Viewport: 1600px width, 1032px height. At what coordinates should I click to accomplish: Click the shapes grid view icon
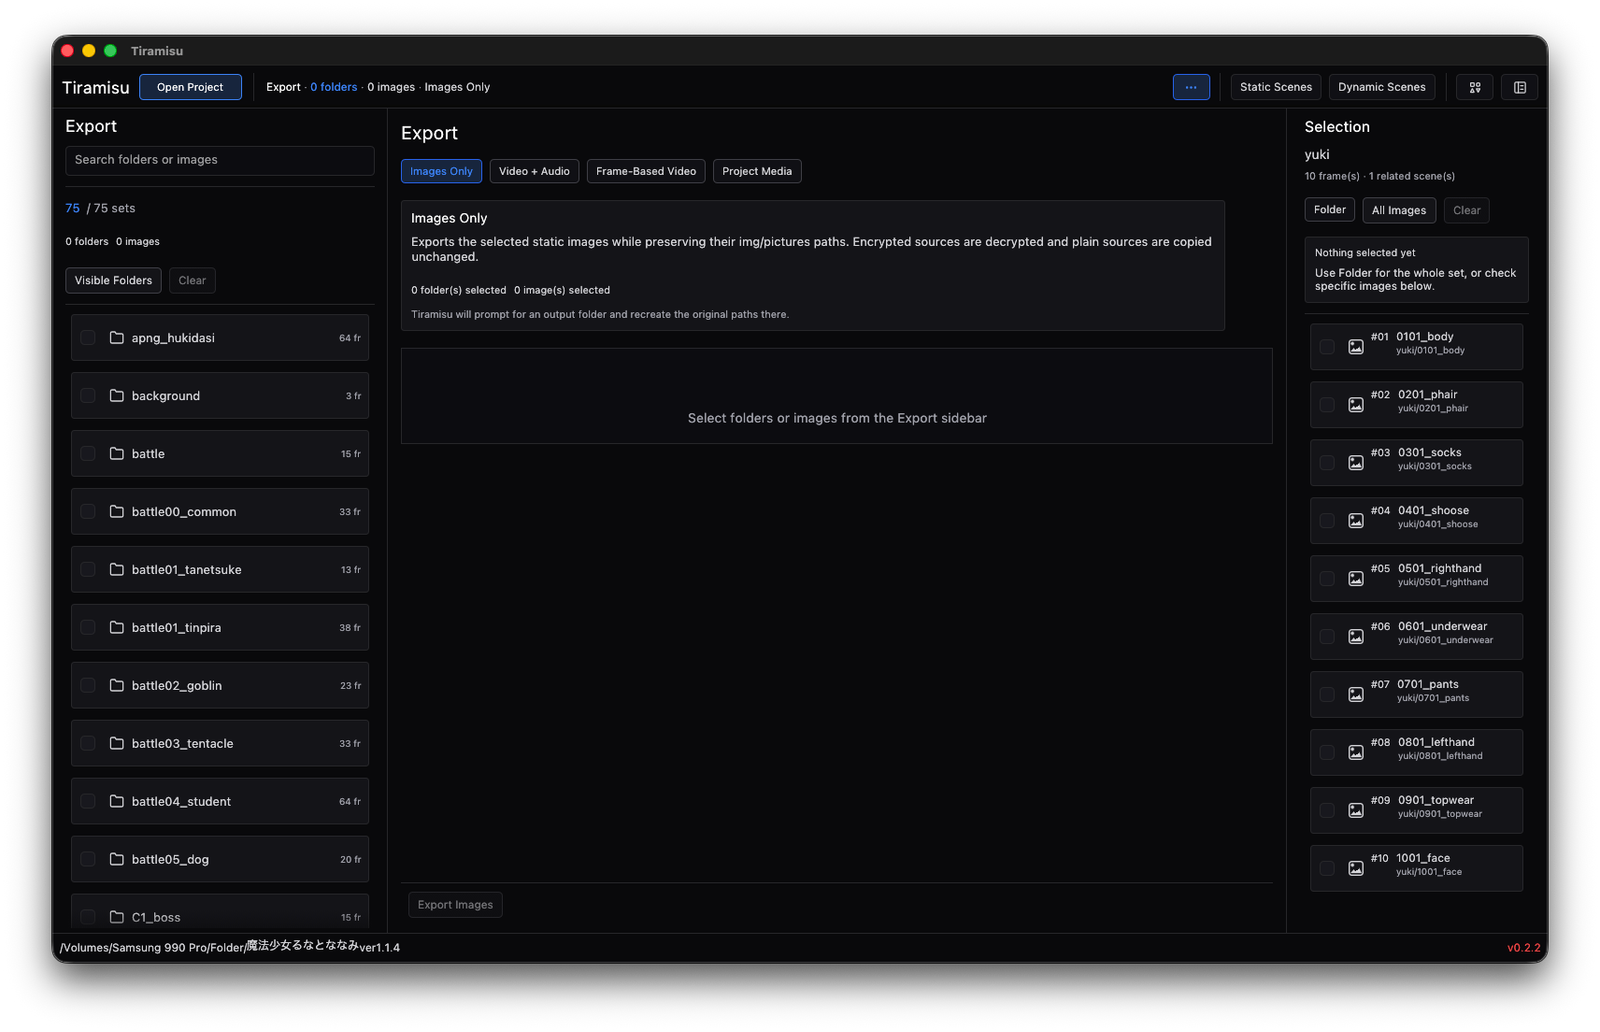pyautogui.click(x=1475, y=87)
